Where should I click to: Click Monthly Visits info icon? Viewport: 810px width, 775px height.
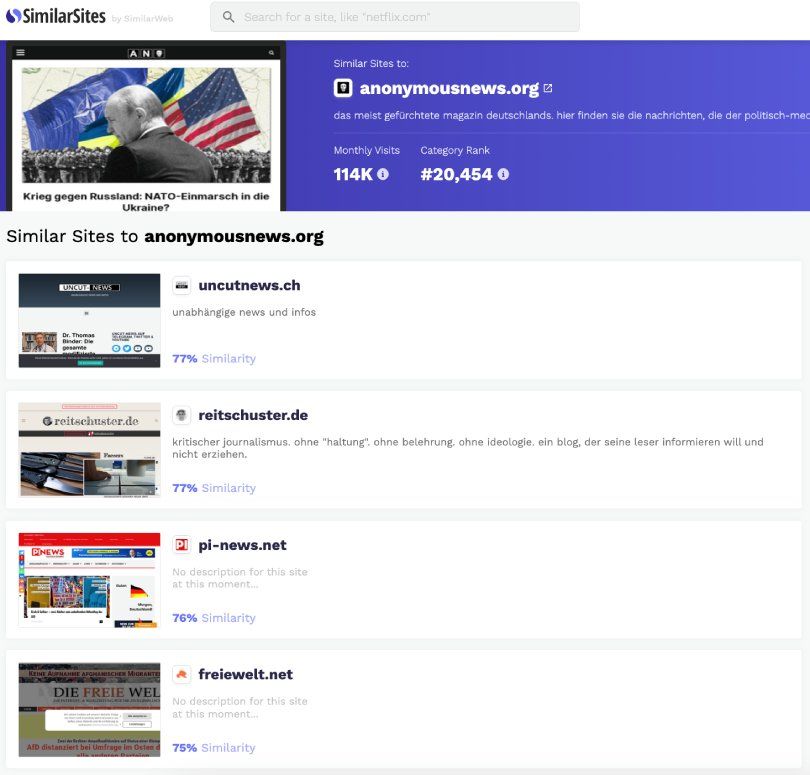pos(383,174)
